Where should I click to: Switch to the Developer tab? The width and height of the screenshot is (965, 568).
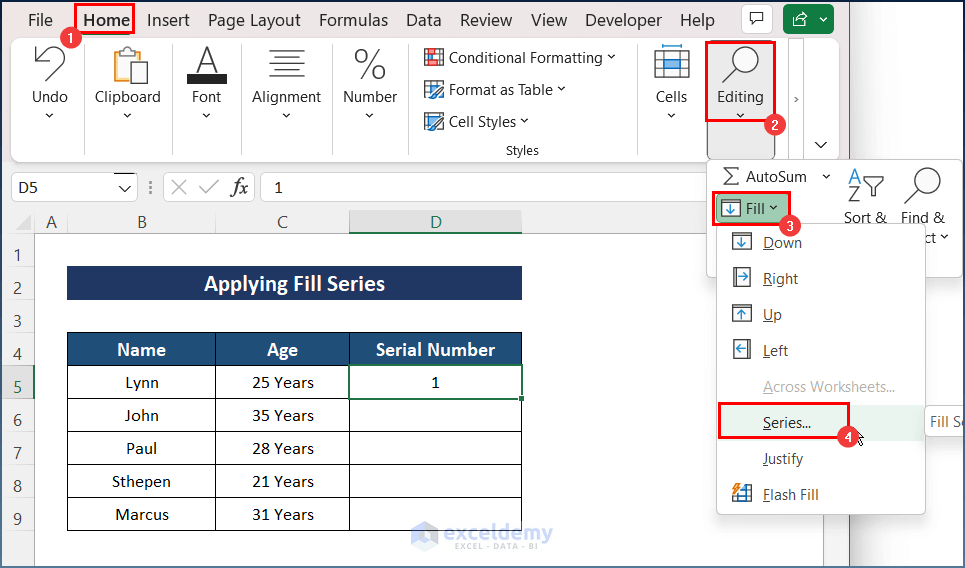(x=623, y=20)
